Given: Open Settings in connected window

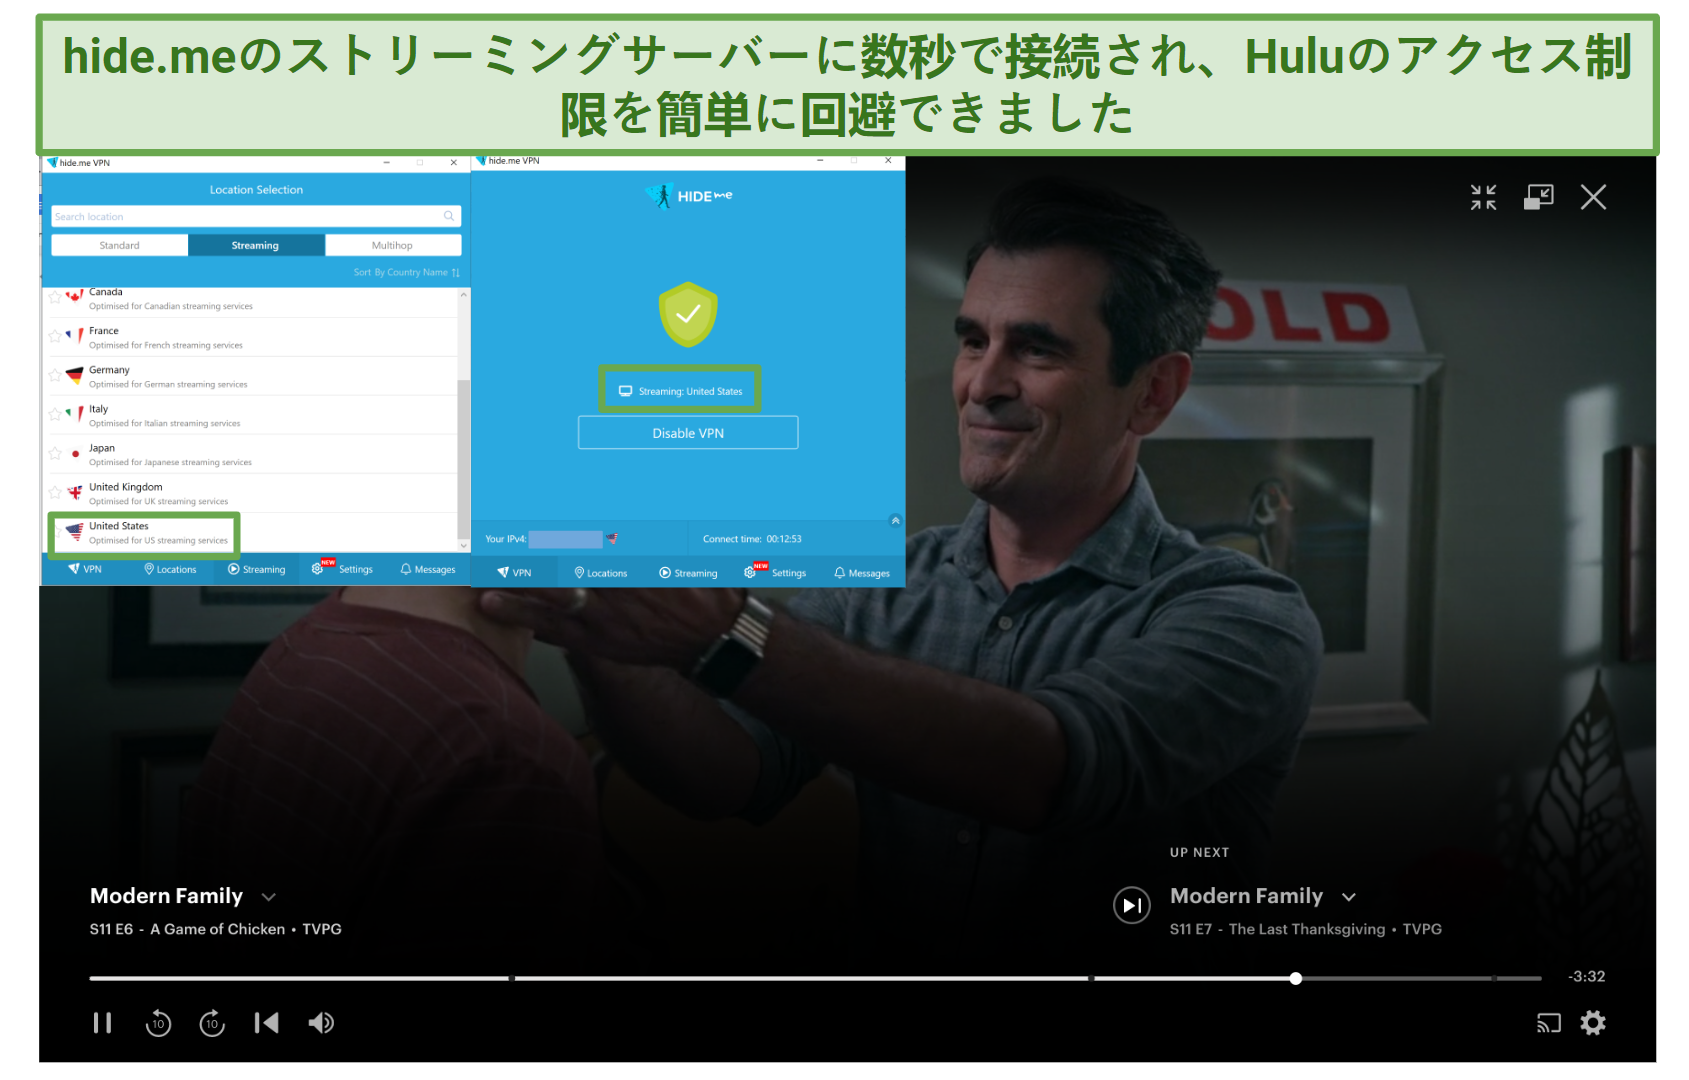Looking at the screenshot, I should click(x=775, y=572).
